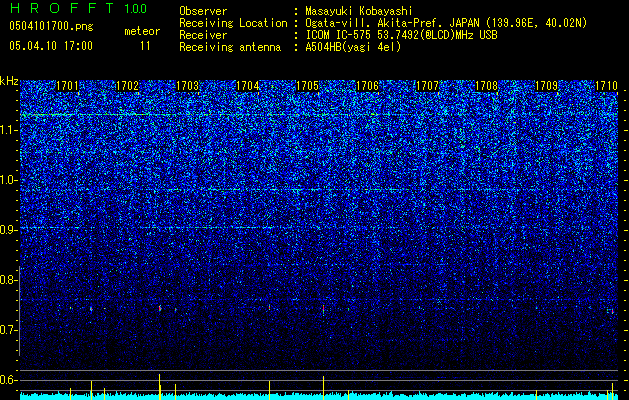Viewport: 629px width, 400px height.
Task: Click the HROFFT 1.0.0 program title
Action: [78, 8]
